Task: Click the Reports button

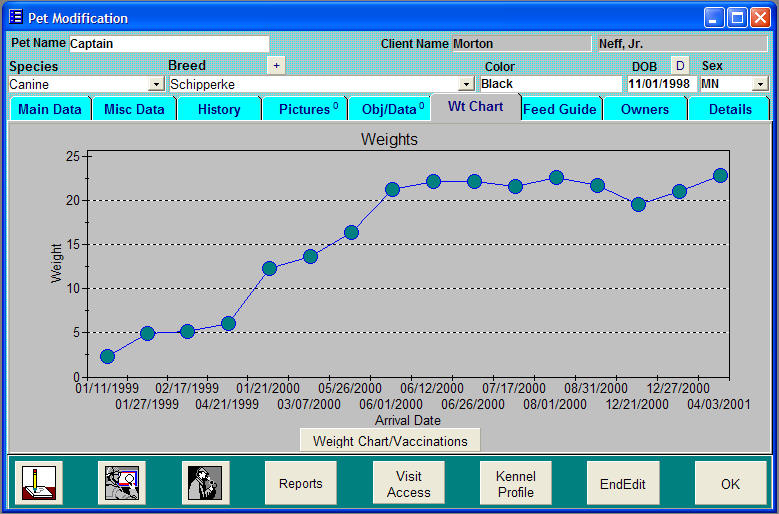Action: point(300,483)
